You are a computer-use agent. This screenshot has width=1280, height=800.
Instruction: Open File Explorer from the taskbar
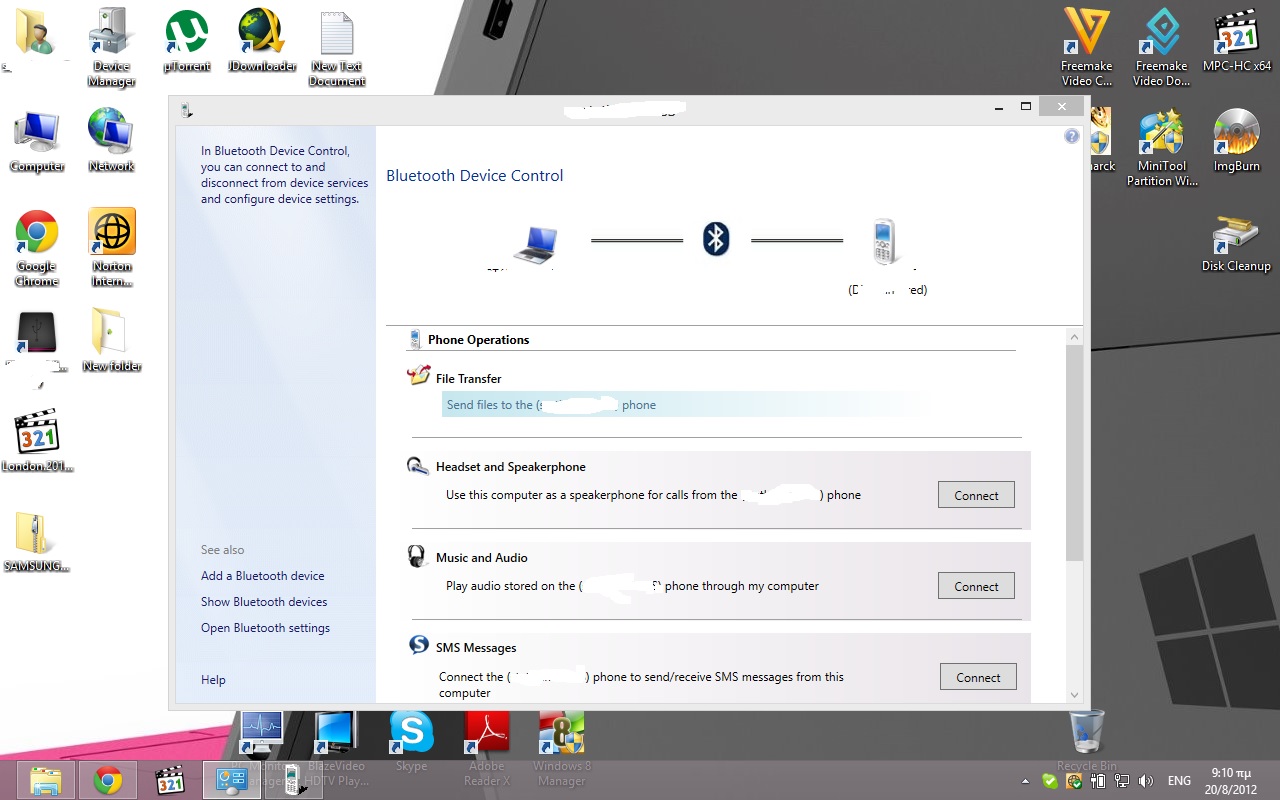coord(44,780)
